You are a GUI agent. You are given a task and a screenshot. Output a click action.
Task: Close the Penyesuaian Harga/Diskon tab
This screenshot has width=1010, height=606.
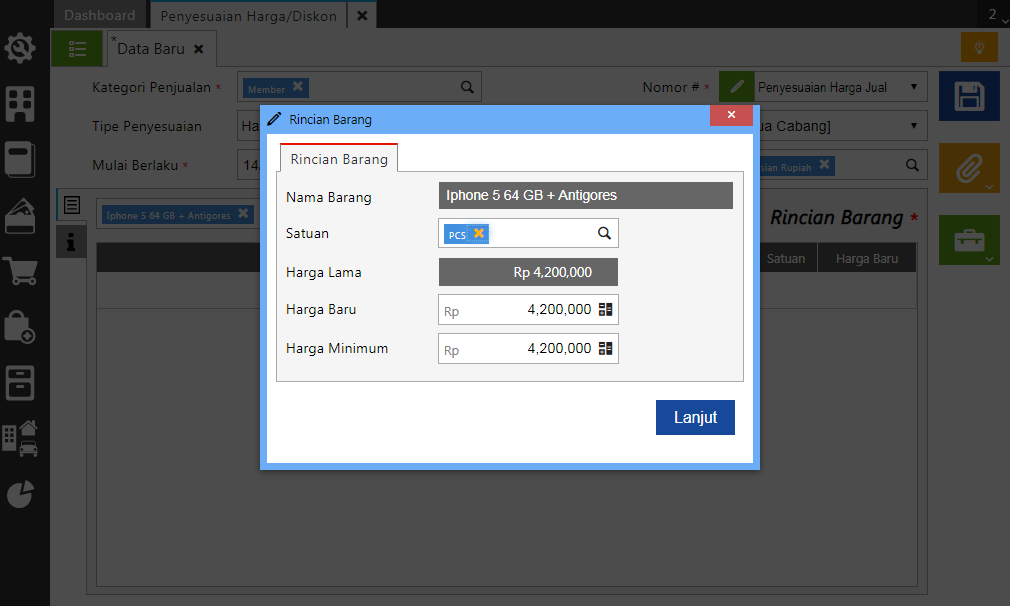[x=362, y=15]
